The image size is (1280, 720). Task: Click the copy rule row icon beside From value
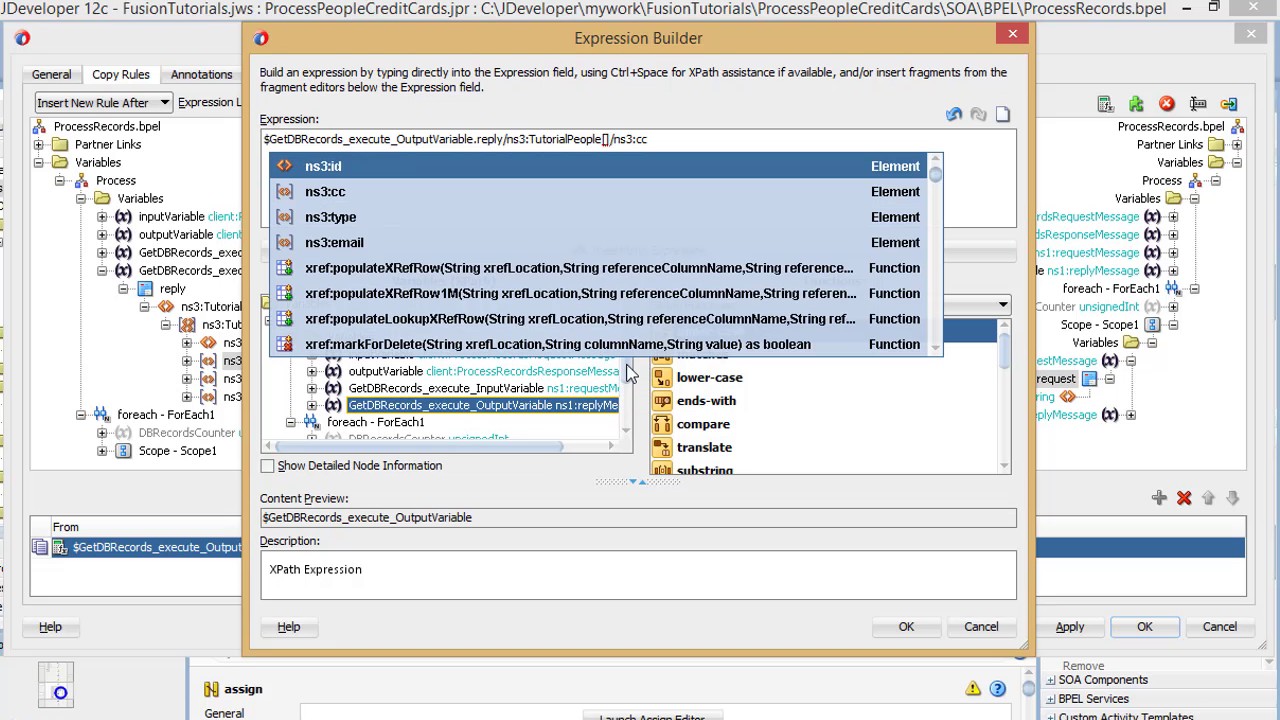tap(40, 547)
